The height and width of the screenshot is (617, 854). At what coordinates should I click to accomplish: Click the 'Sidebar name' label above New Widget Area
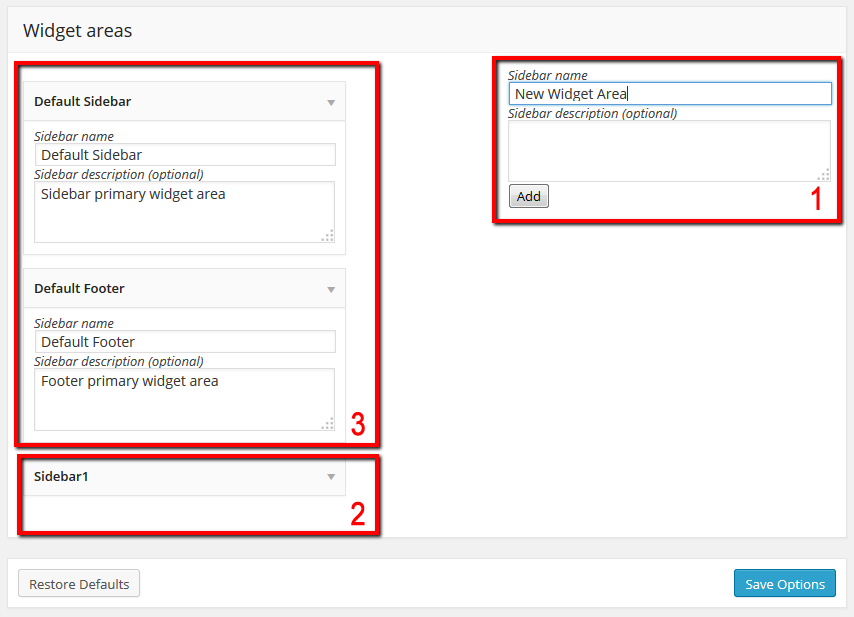(x=548, y=75)
